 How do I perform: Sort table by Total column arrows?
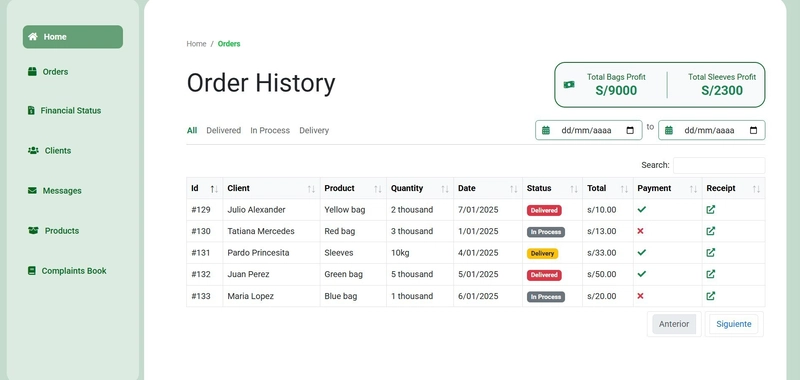tap(624, 189)
